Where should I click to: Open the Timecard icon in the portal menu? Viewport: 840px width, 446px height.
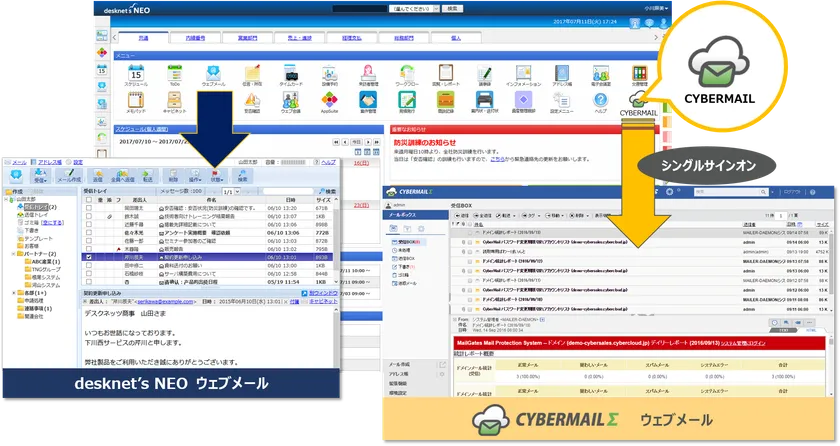[x=291, y=73]
